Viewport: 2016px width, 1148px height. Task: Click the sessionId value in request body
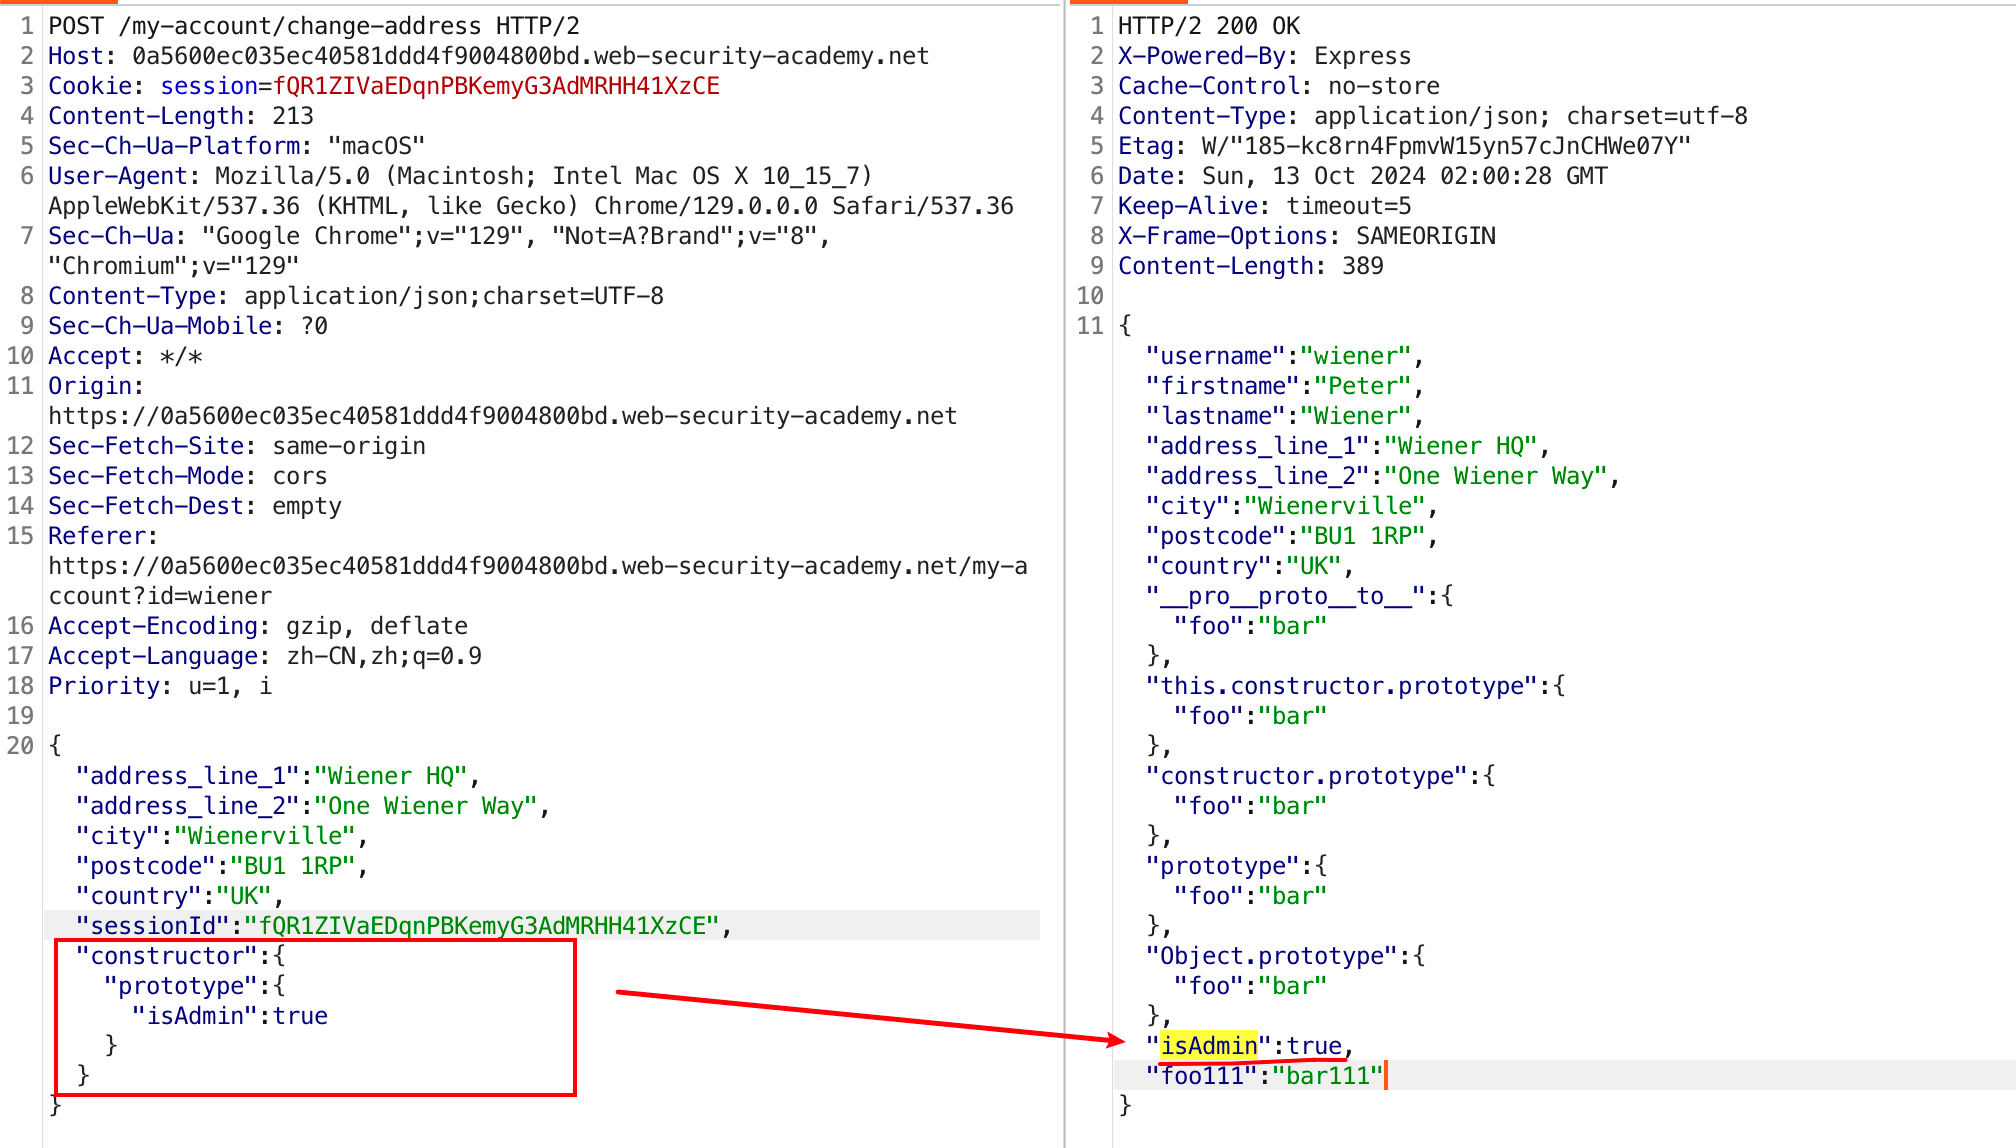pyautogui.click(x=481, y=926)
